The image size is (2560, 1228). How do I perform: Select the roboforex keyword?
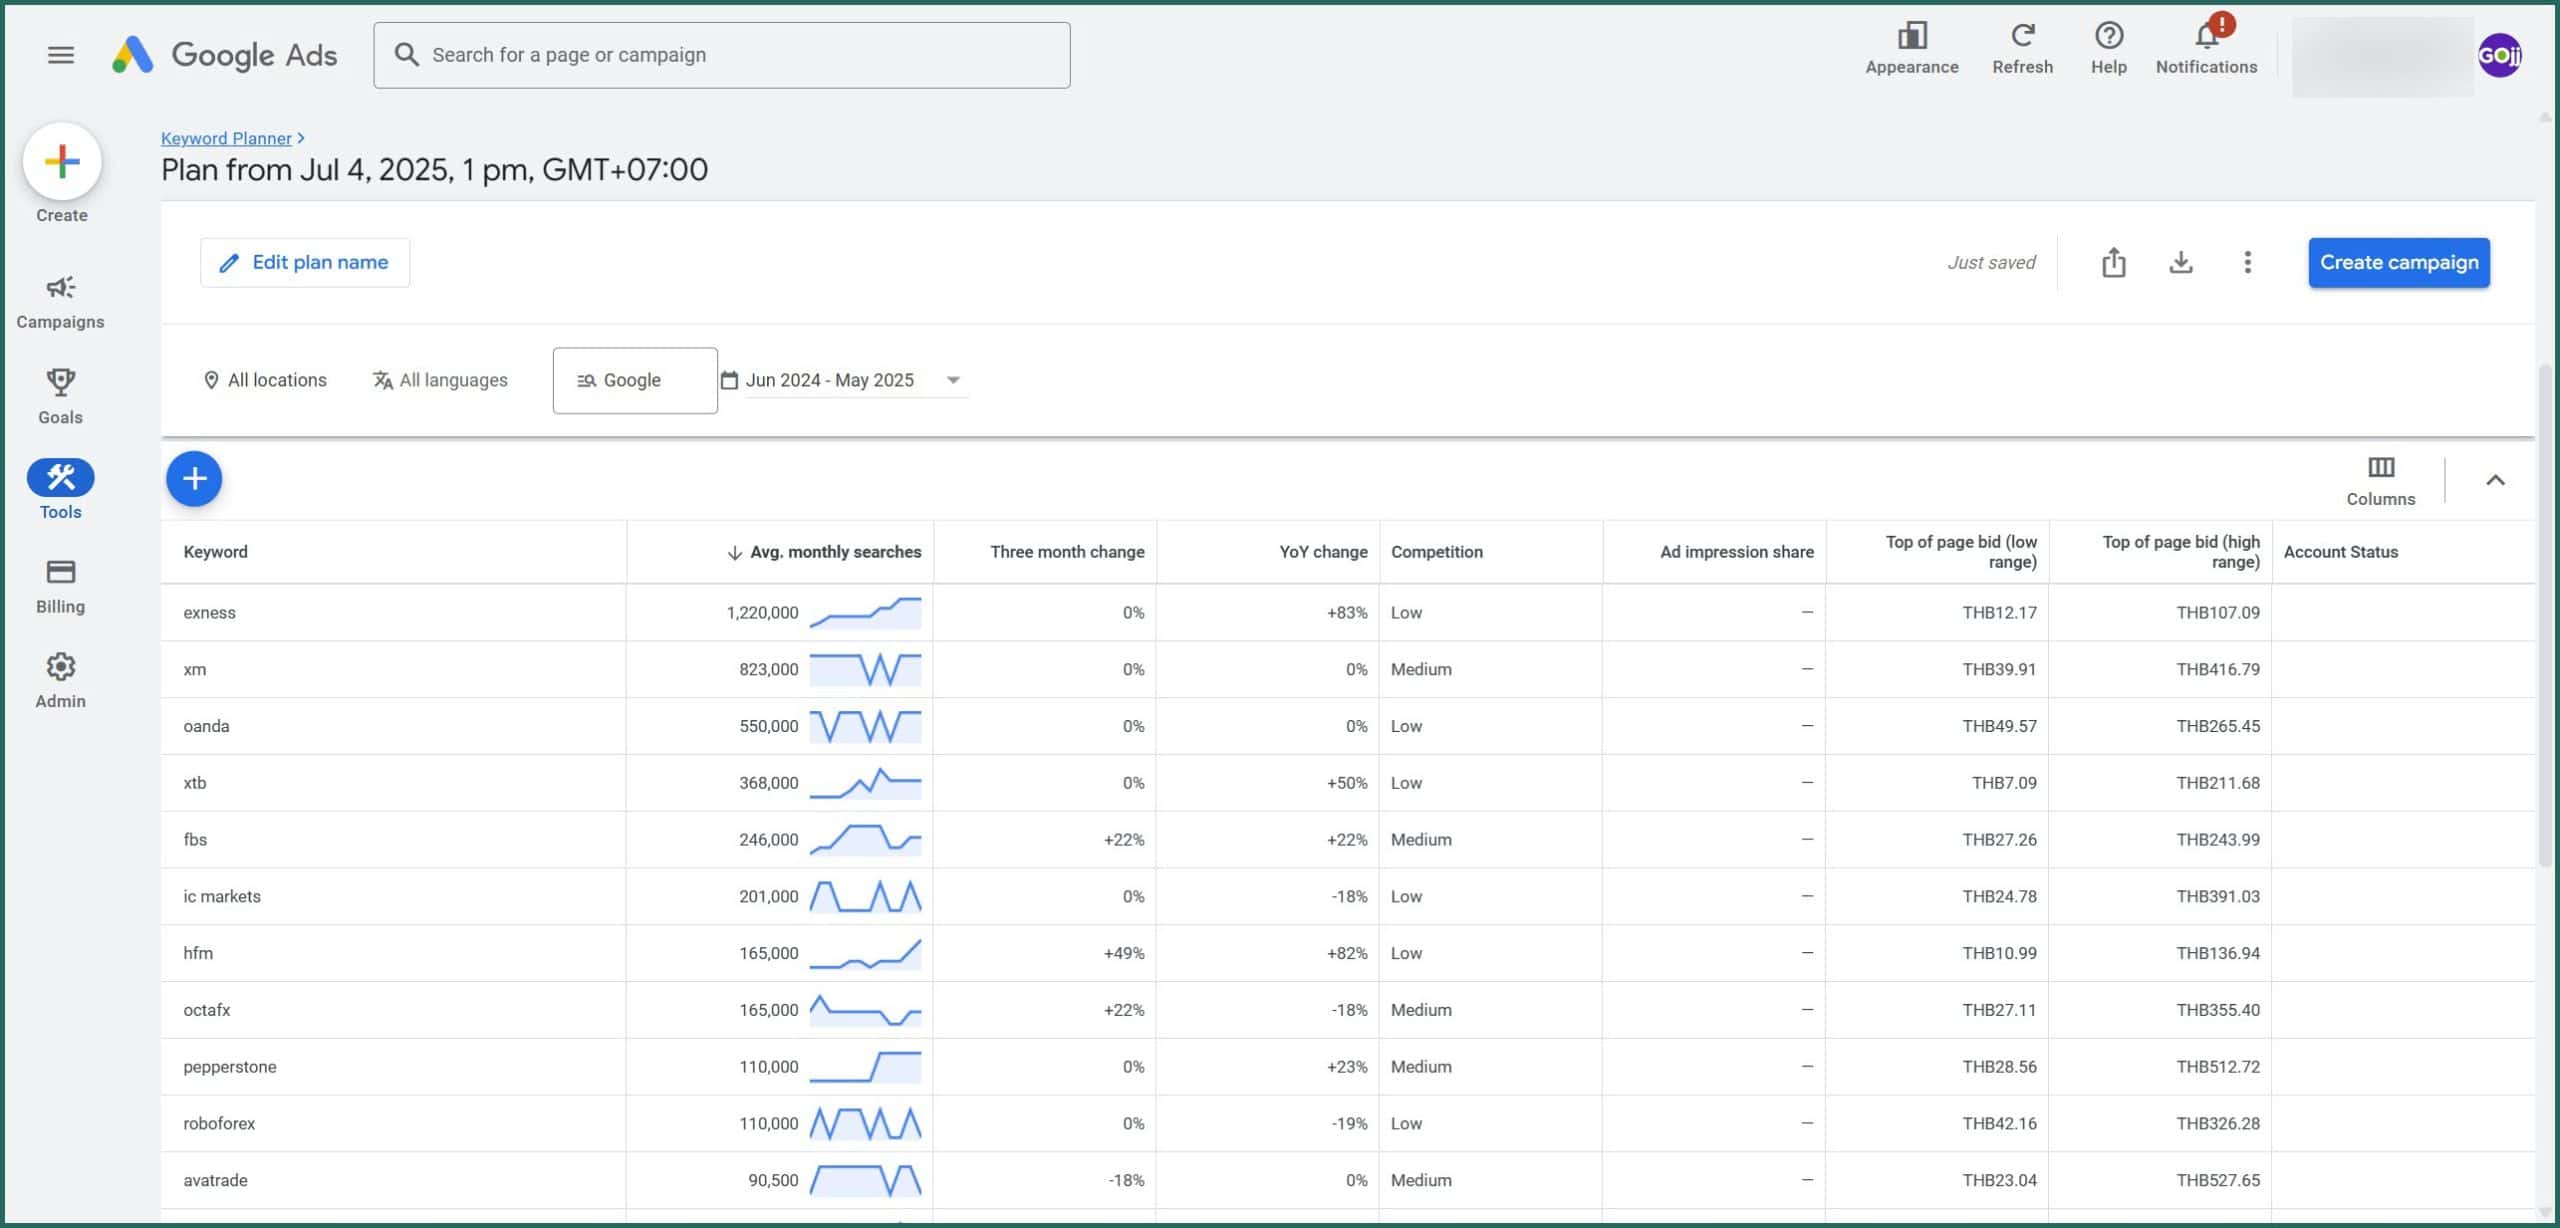point(219,1124)
